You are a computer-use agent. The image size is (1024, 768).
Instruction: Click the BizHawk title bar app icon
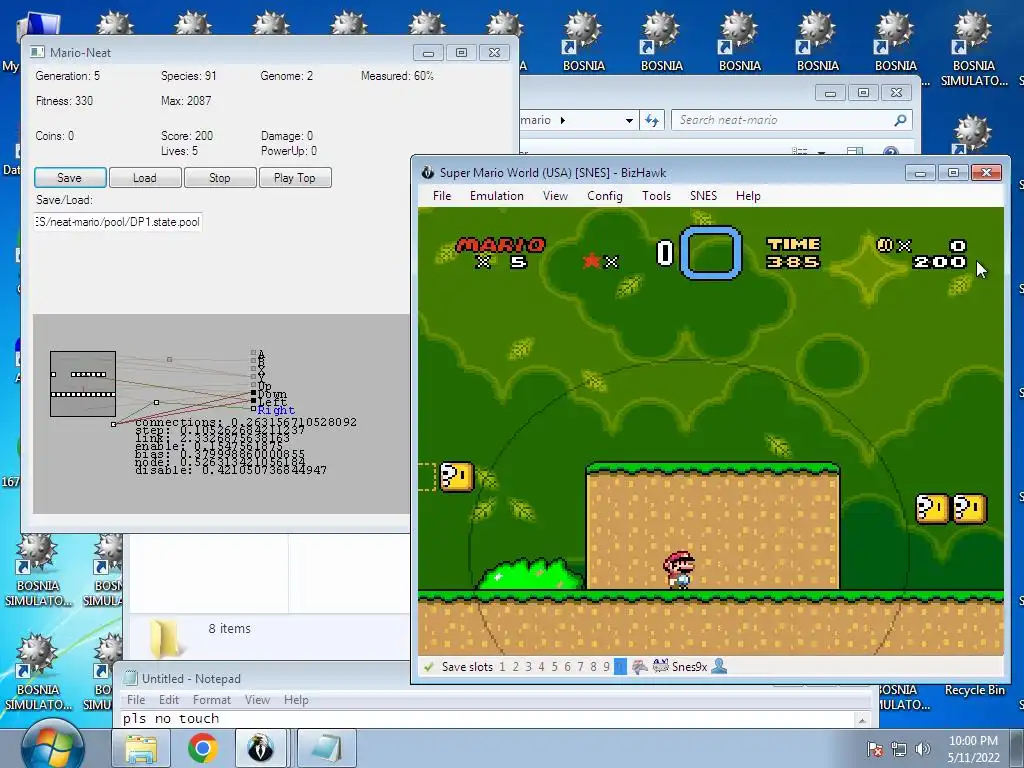tap(428, 172)
